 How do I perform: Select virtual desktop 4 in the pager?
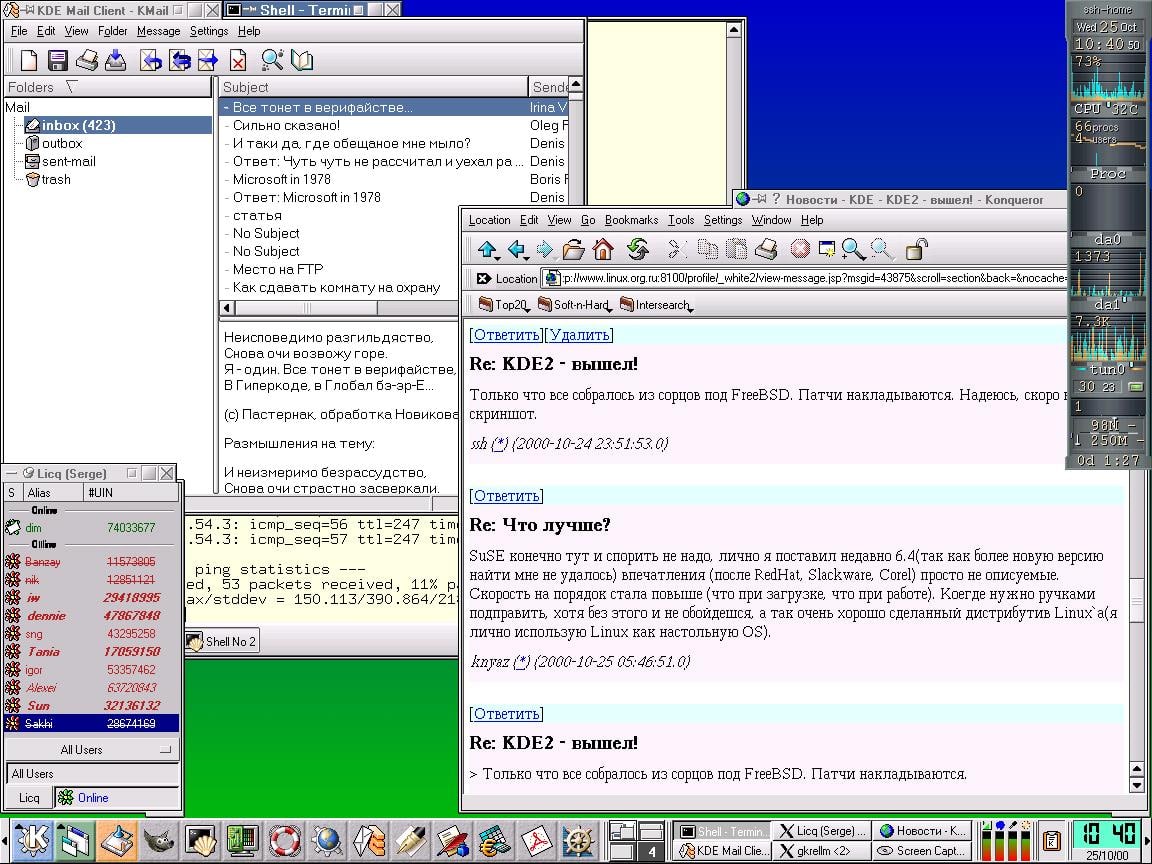click(x=651, y=852)
